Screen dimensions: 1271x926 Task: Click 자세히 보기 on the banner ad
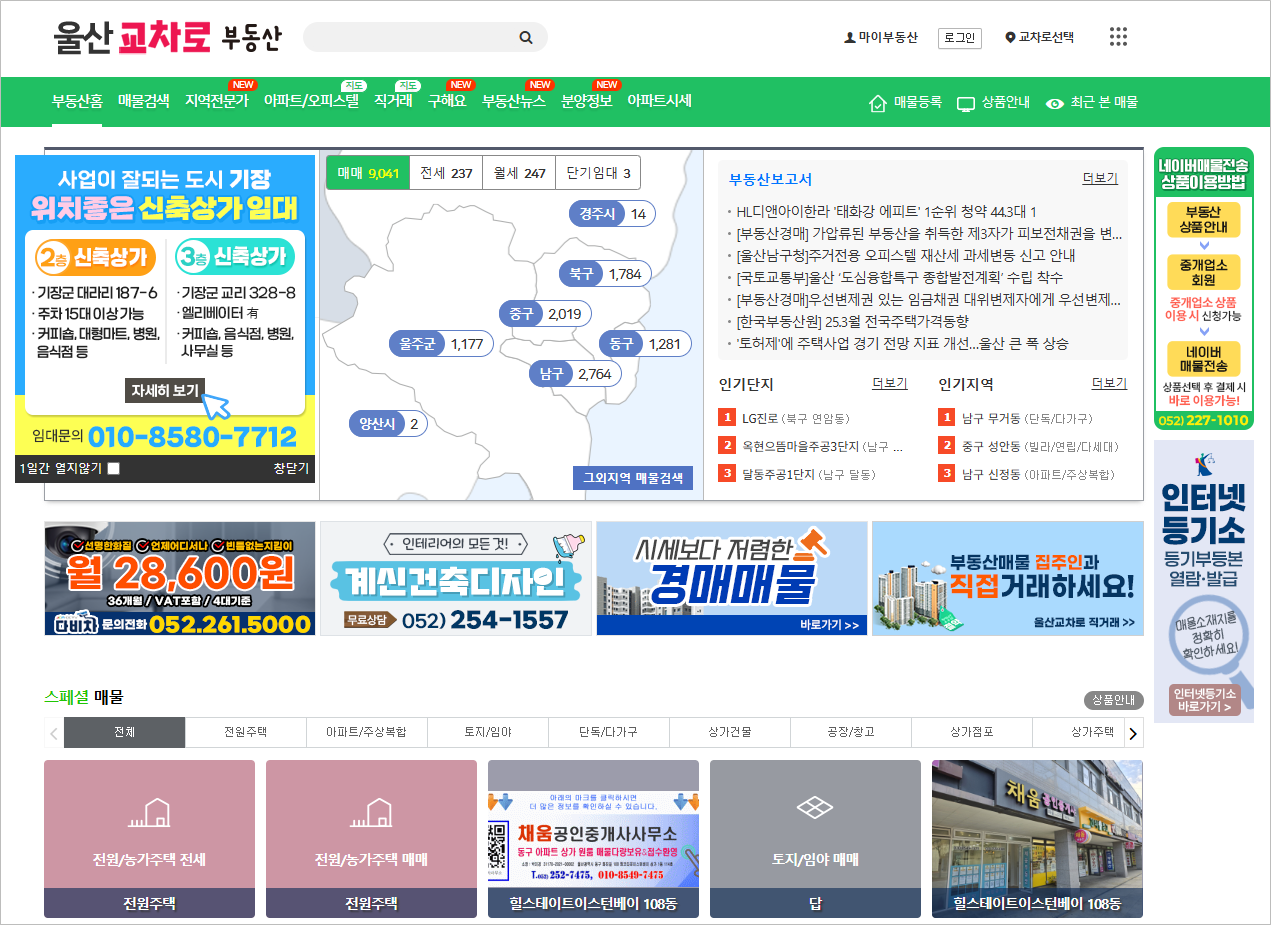click(164, 390)
